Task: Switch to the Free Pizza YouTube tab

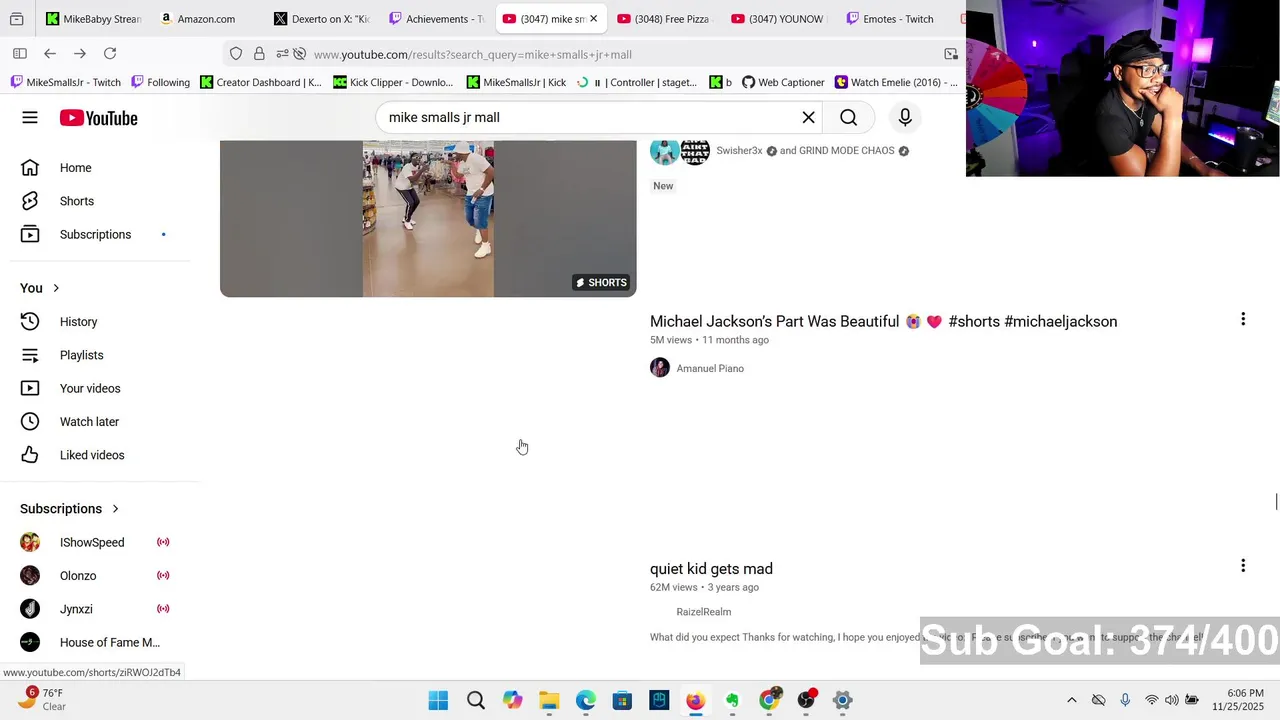Action: (663, 19)
